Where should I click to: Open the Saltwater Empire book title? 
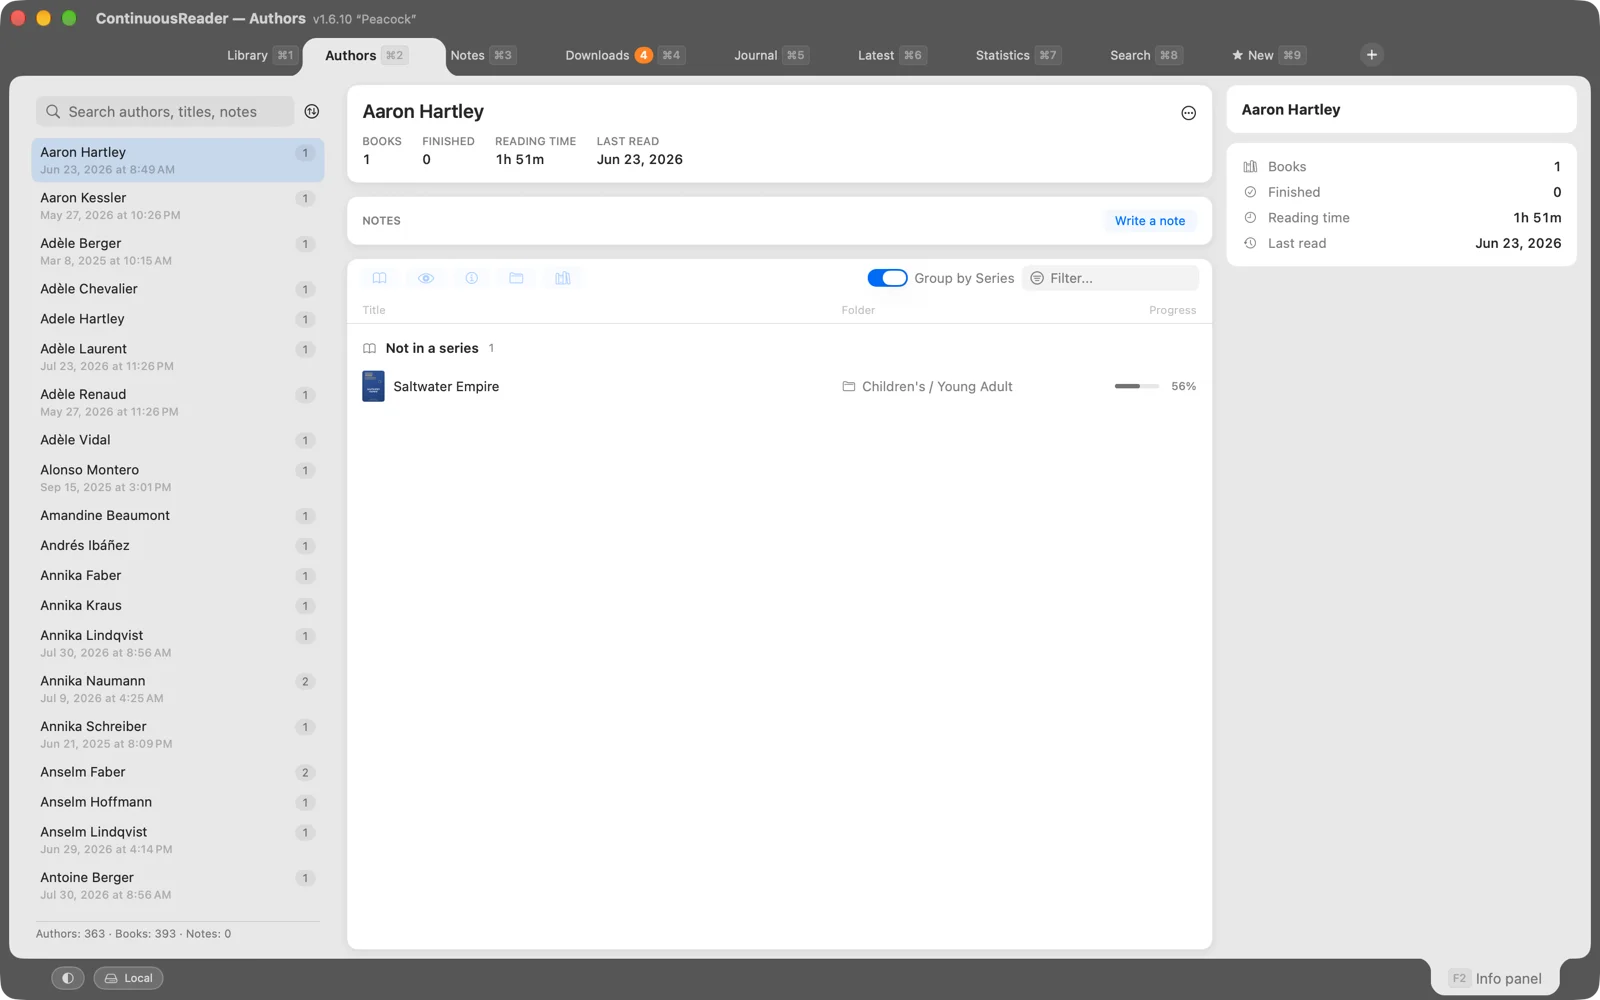(446, 387)
